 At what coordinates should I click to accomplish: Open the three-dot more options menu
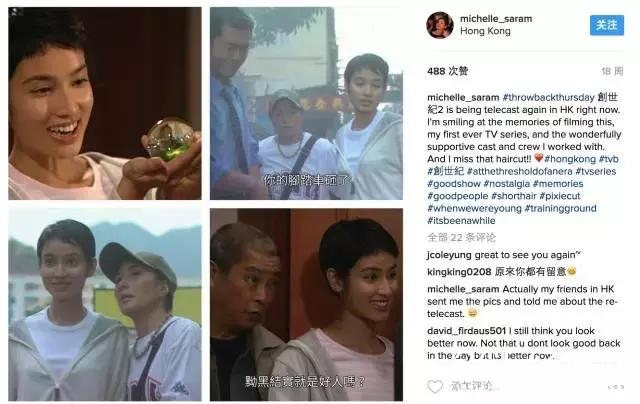(x=616, y=386)
